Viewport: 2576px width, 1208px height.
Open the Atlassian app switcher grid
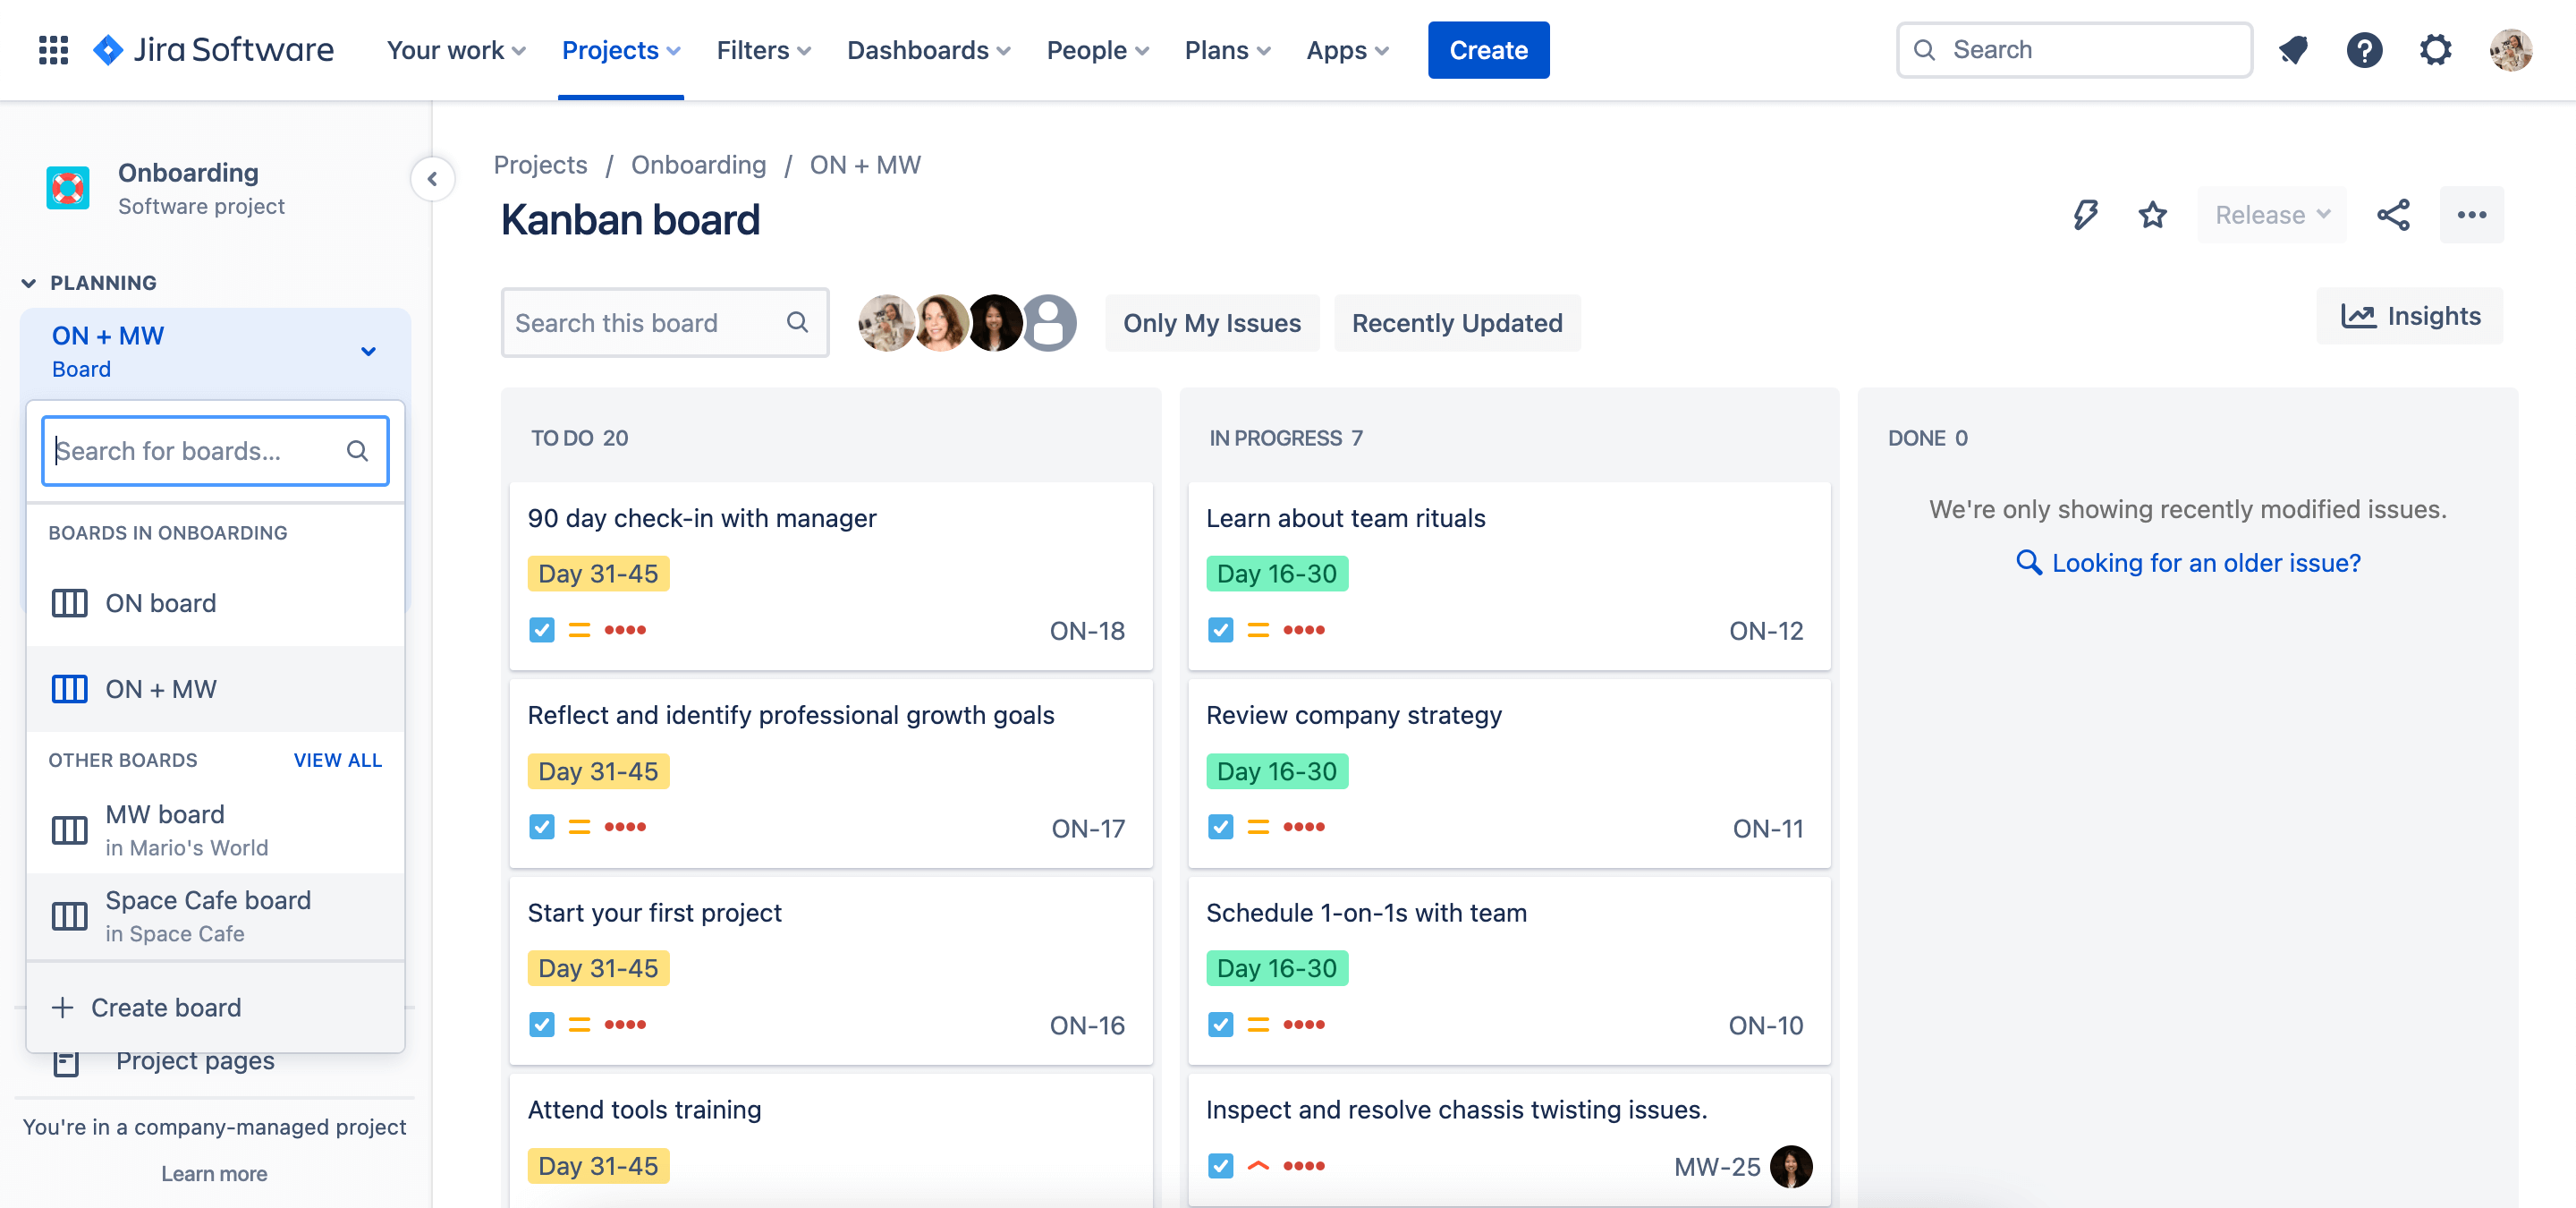click(53, 49)
